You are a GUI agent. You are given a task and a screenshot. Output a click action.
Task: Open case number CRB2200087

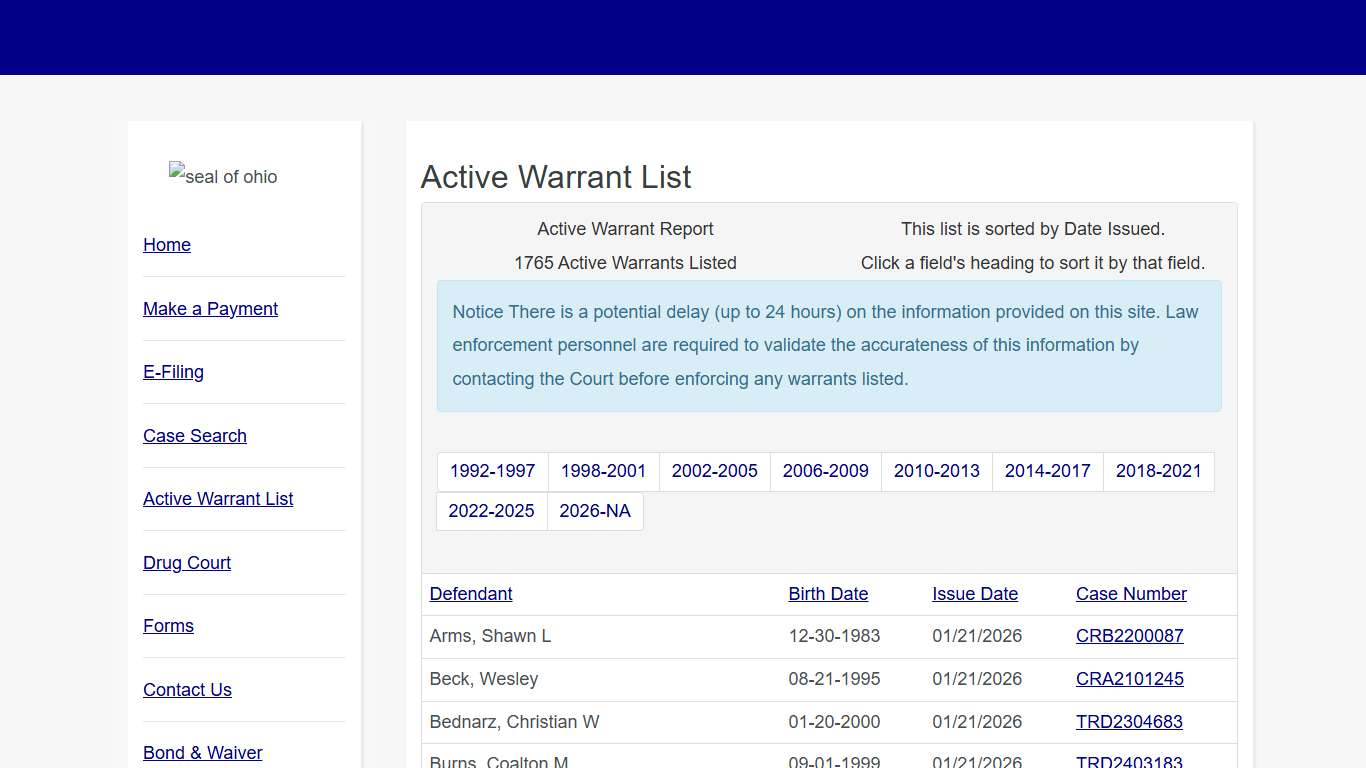[x=1129, y=636]
